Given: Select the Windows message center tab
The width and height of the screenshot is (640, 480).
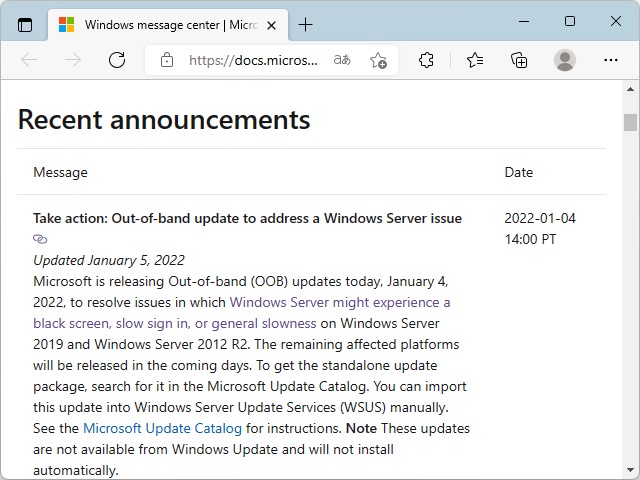Looking at the screenshot, I should (160, 24).
